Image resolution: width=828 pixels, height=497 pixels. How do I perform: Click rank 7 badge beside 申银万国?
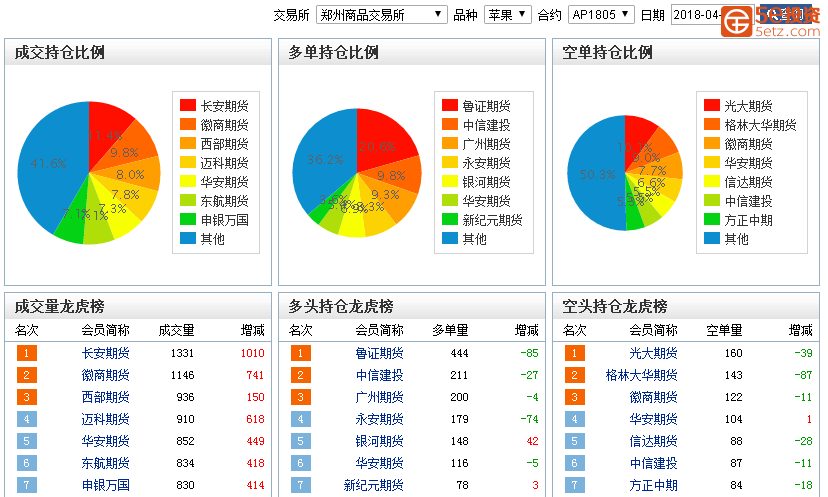click(26, 485)
